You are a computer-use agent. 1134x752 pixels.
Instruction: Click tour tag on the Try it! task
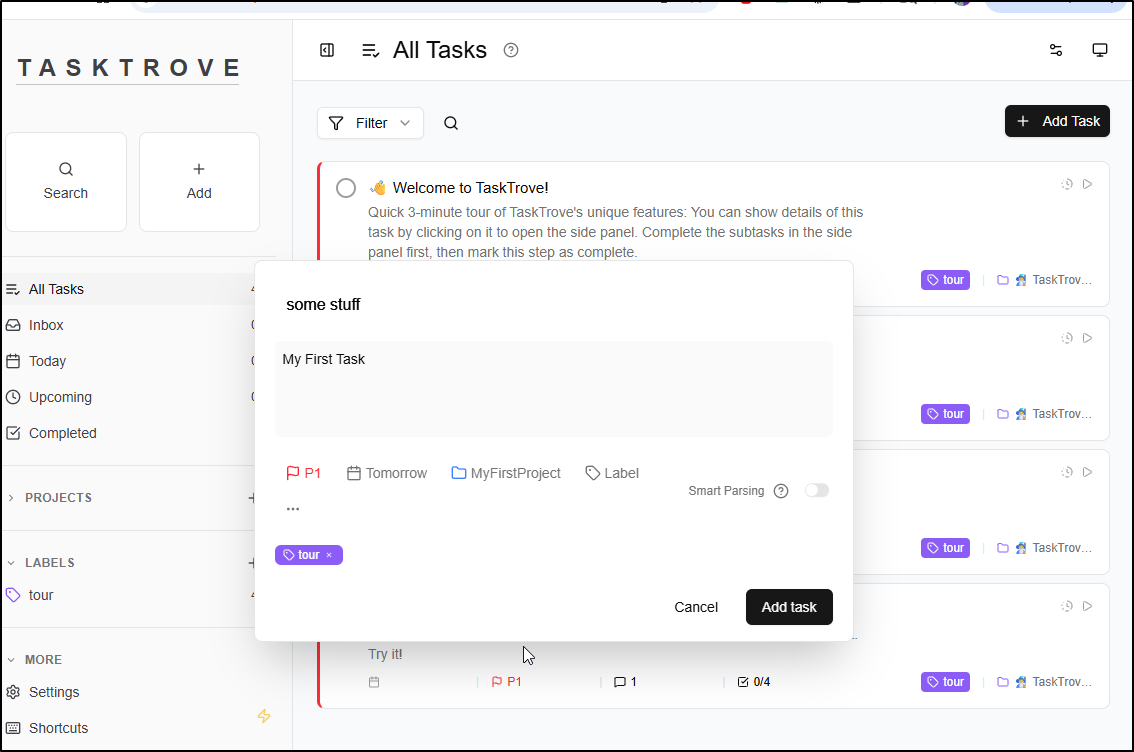pos(945,682)
